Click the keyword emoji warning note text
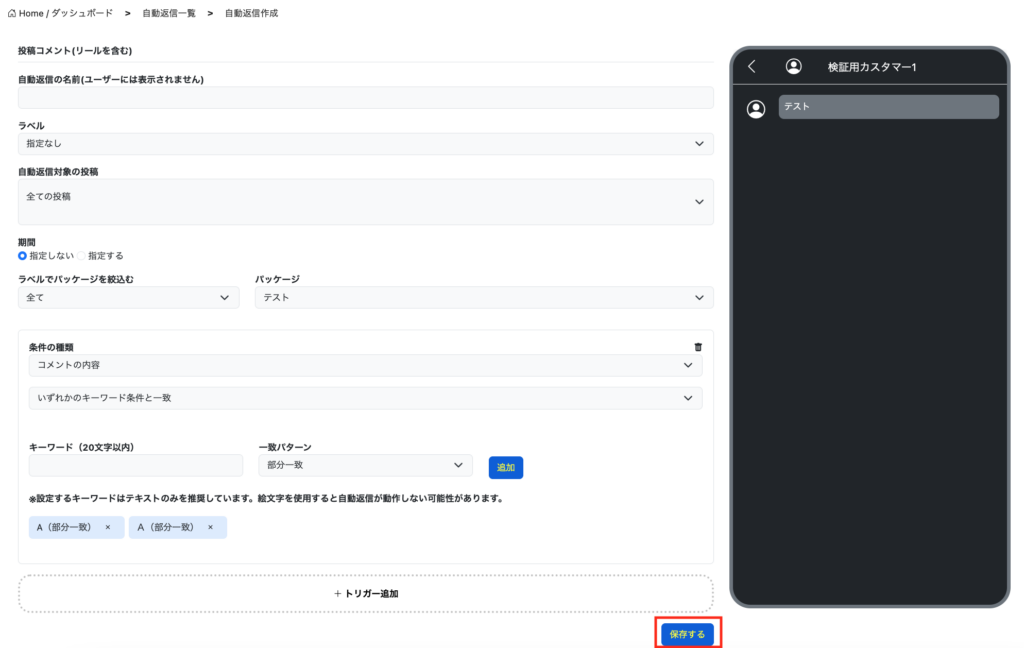The width and height of the screenshot is (1024, 648). 266,498
